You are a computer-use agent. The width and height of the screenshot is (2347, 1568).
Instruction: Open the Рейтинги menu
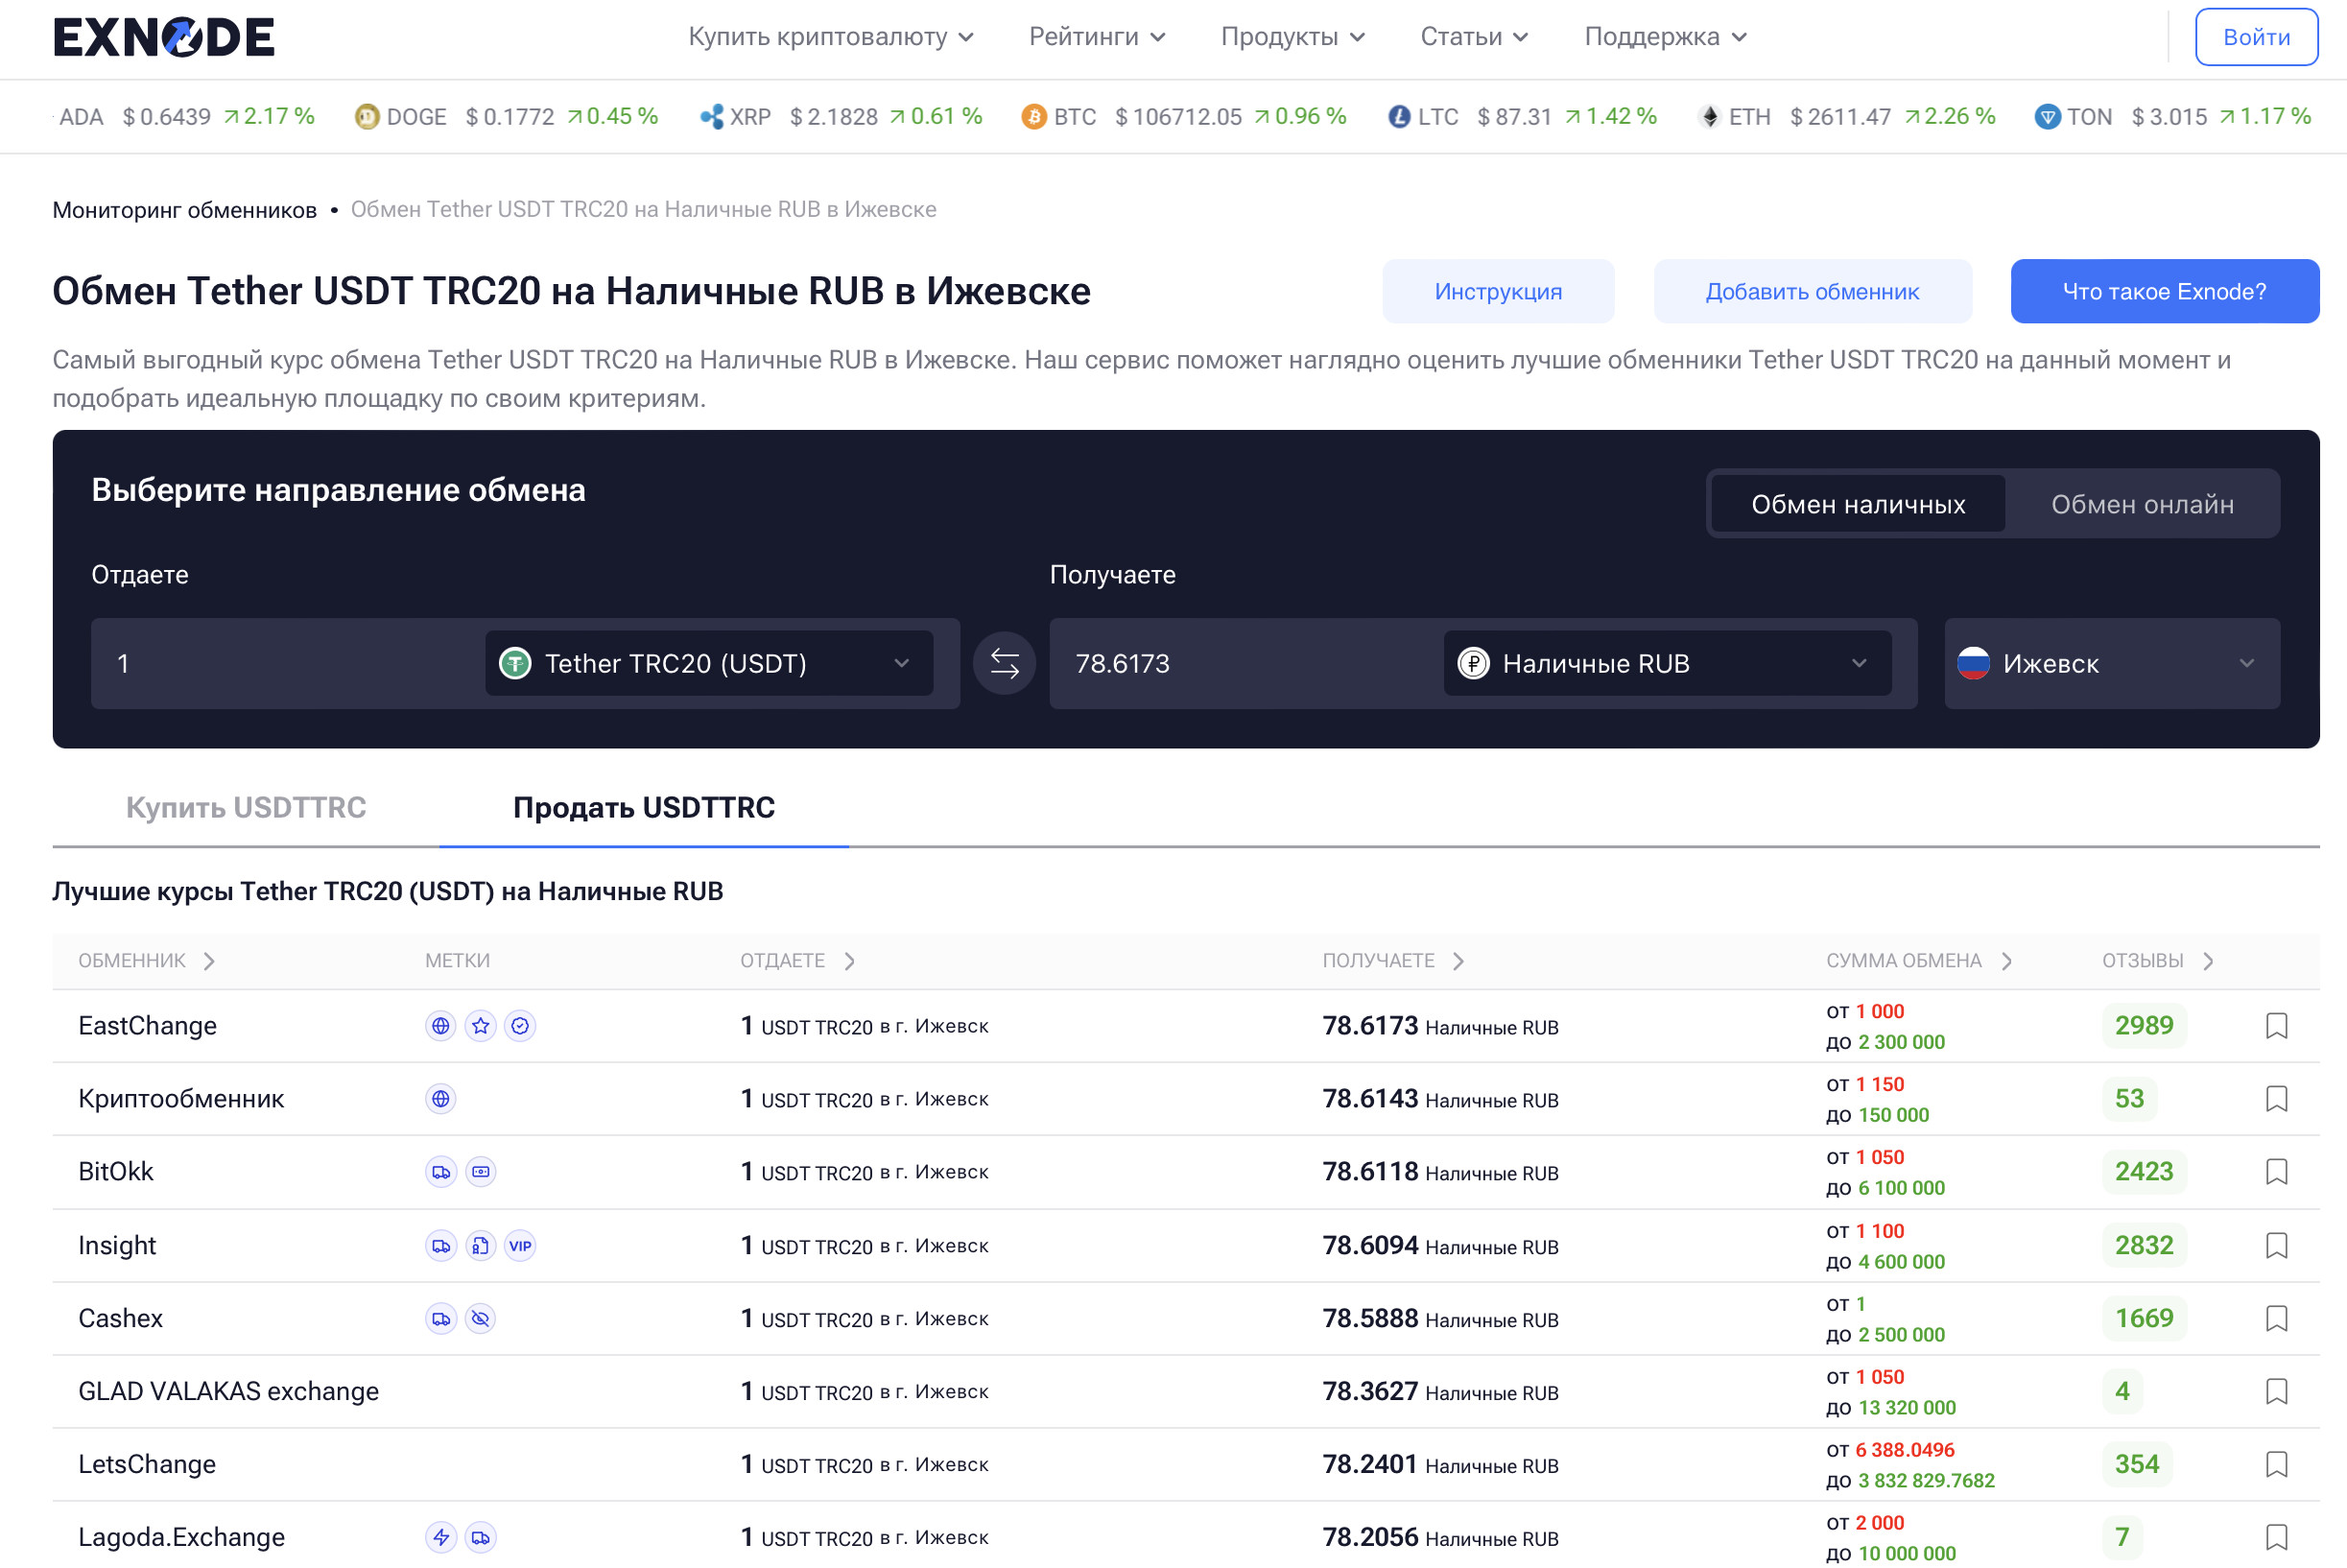(1096, 37)
